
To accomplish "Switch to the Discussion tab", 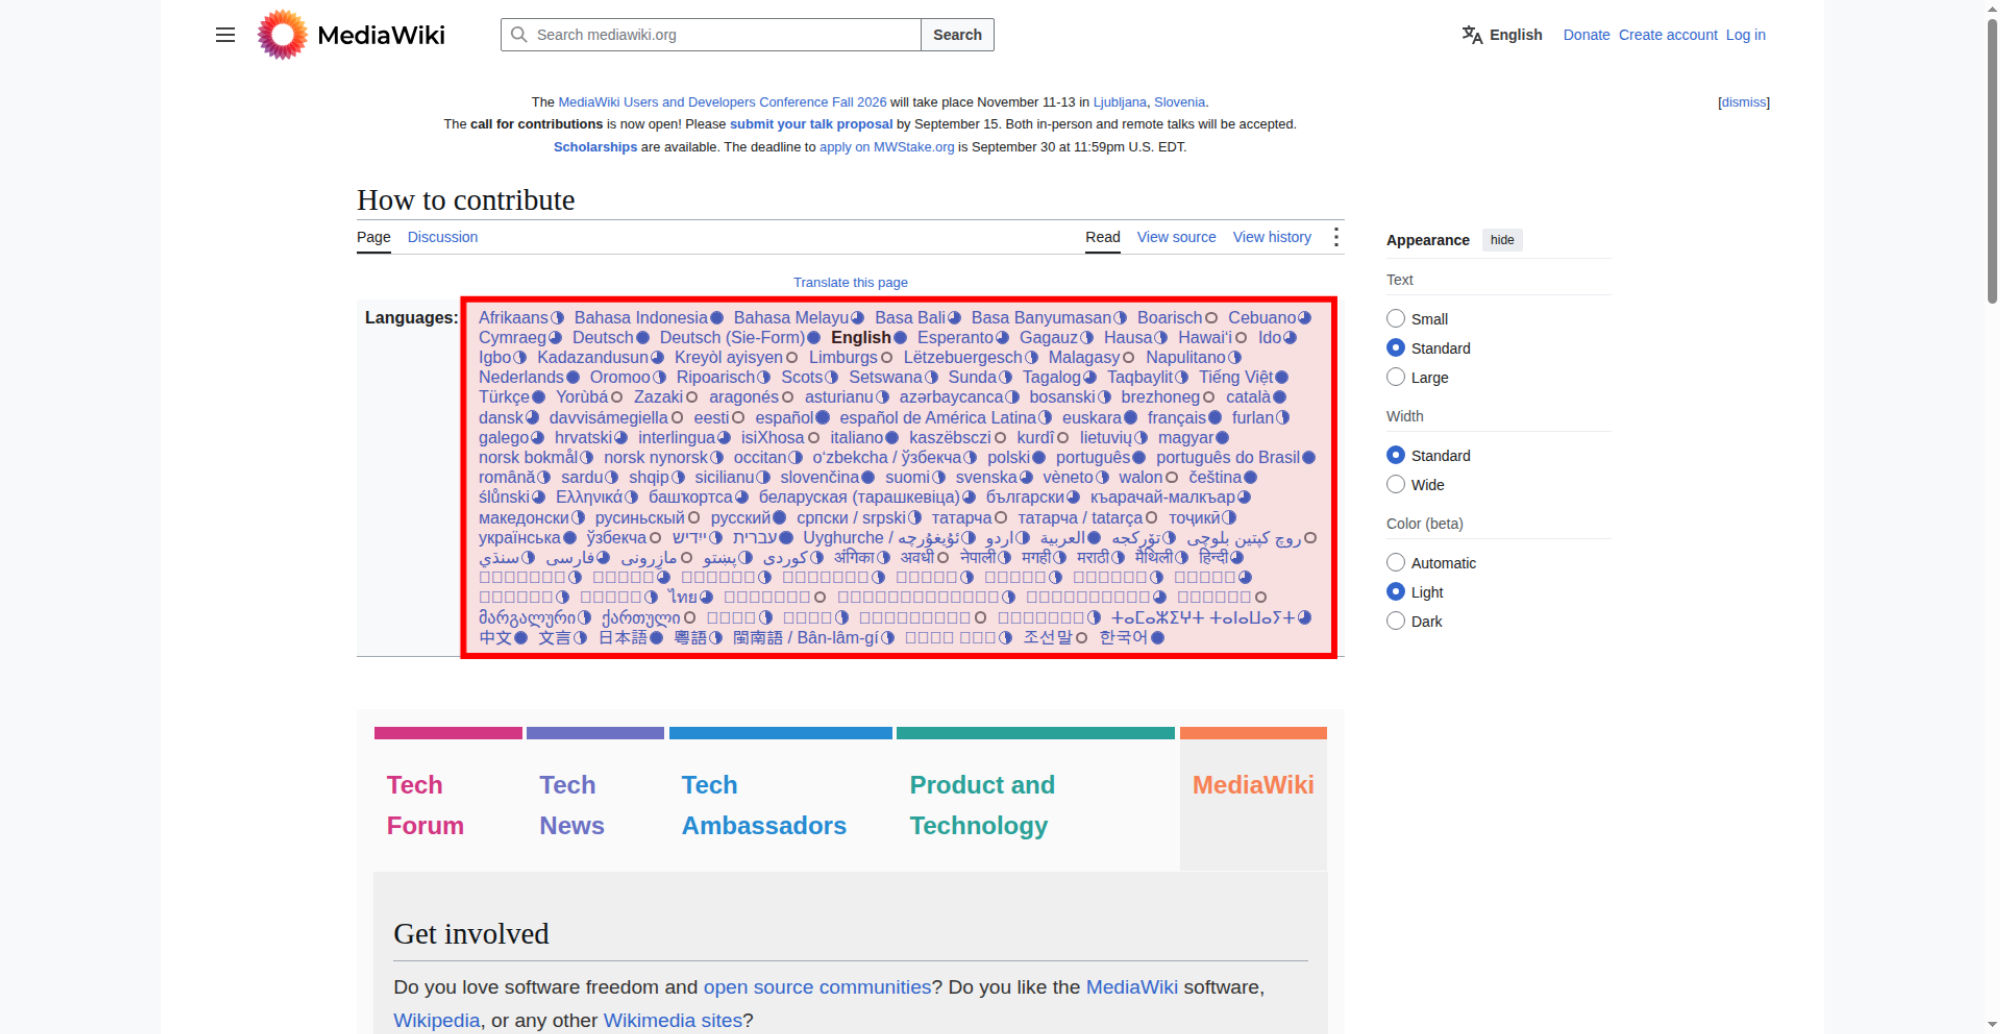I will coord(442,237).
